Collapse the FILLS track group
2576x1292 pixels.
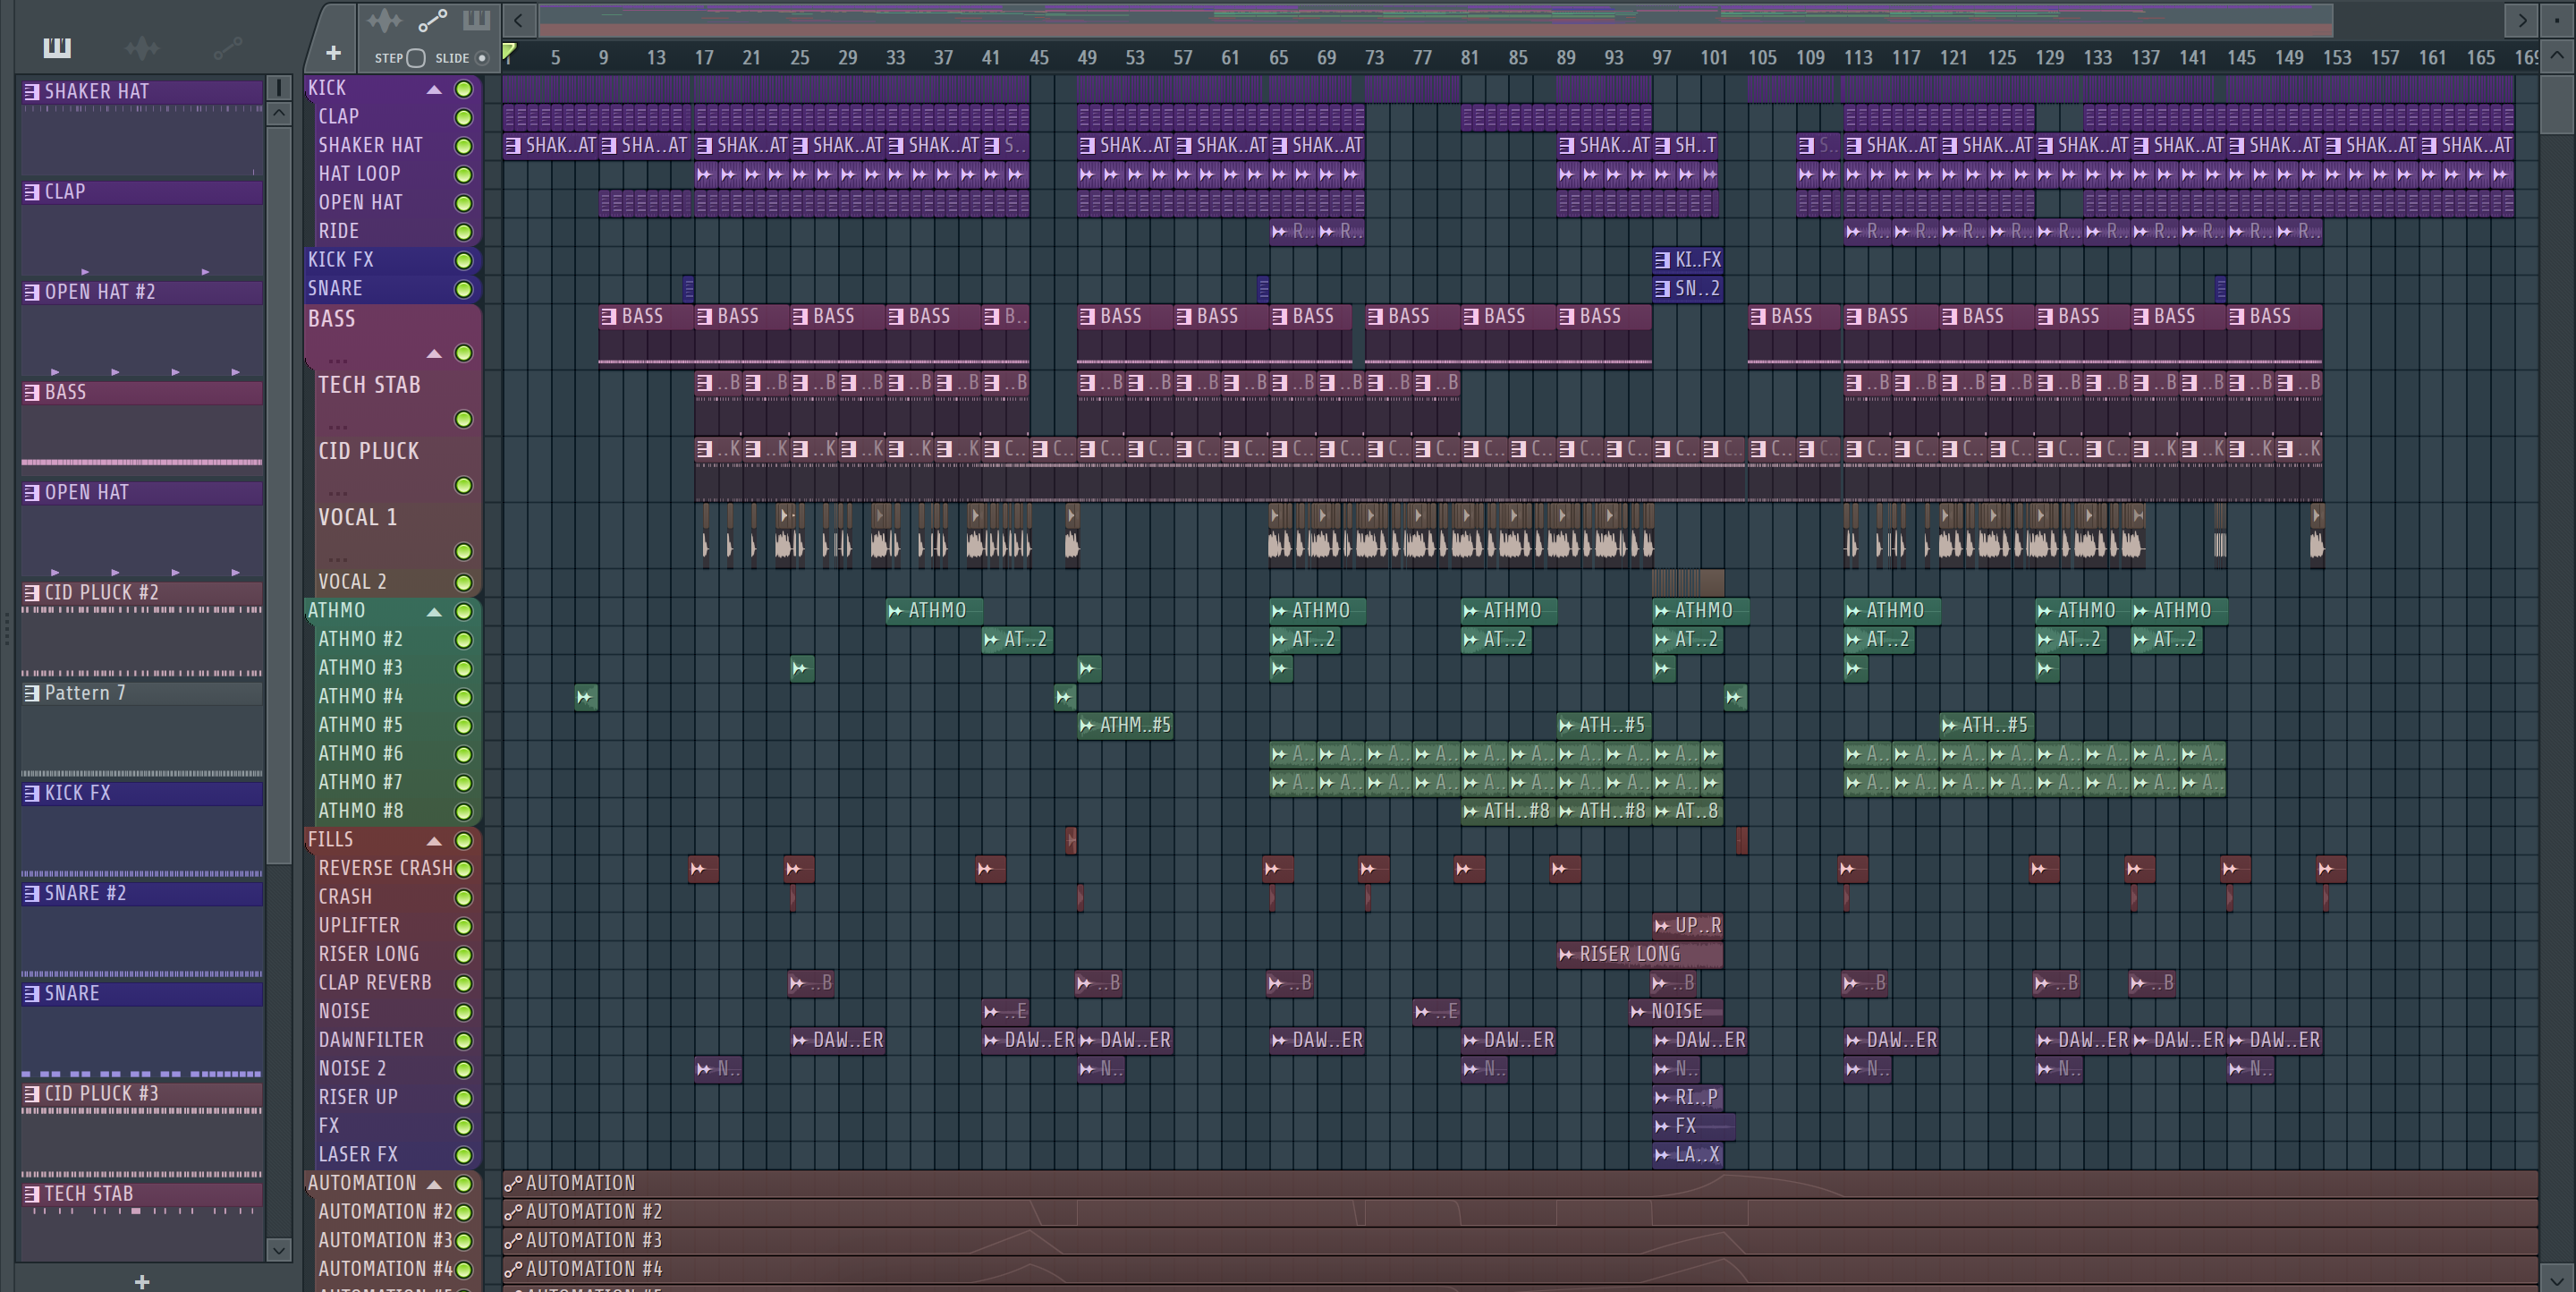[434, 840]
